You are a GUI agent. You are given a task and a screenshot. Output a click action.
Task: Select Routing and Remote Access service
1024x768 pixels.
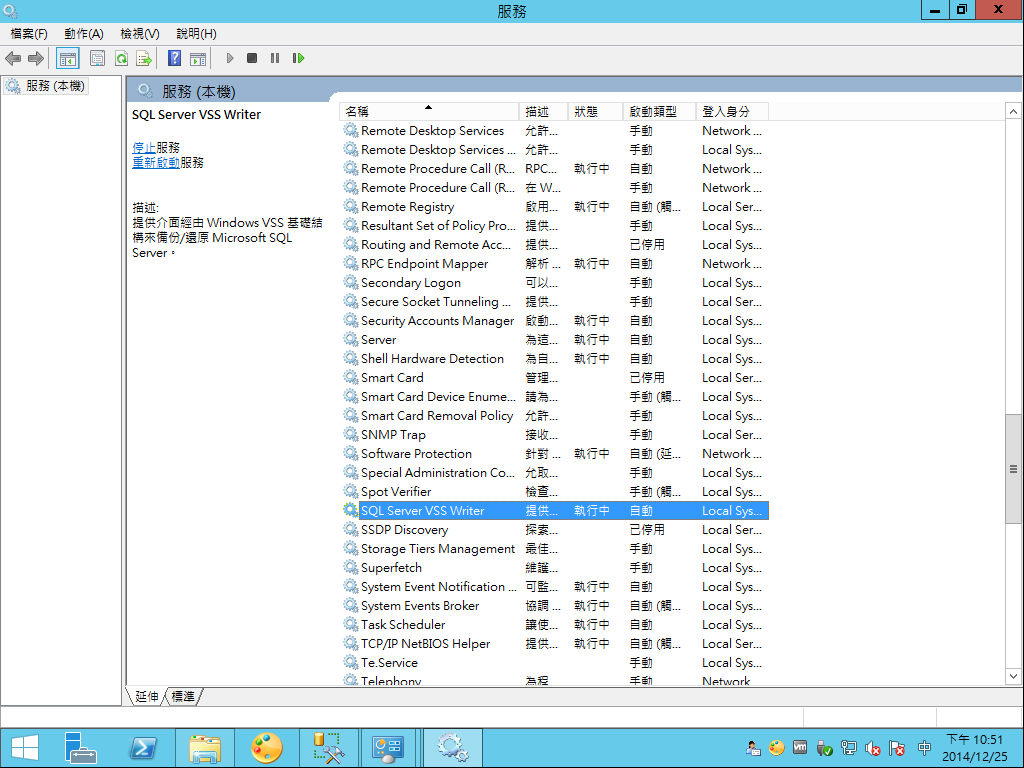pos(556,244)
